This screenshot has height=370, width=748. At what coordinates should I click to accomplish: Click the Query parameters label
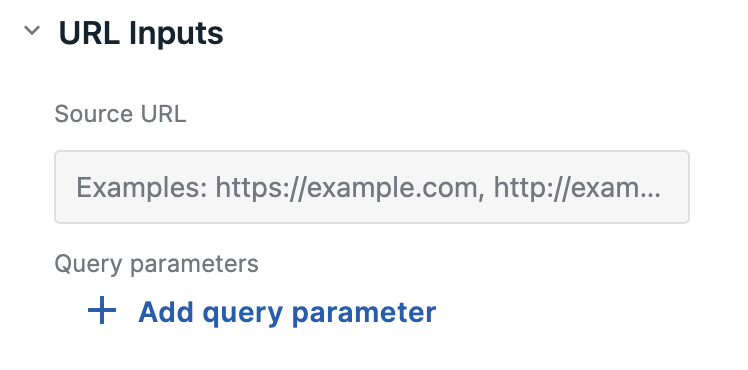(x=156, y=264)
